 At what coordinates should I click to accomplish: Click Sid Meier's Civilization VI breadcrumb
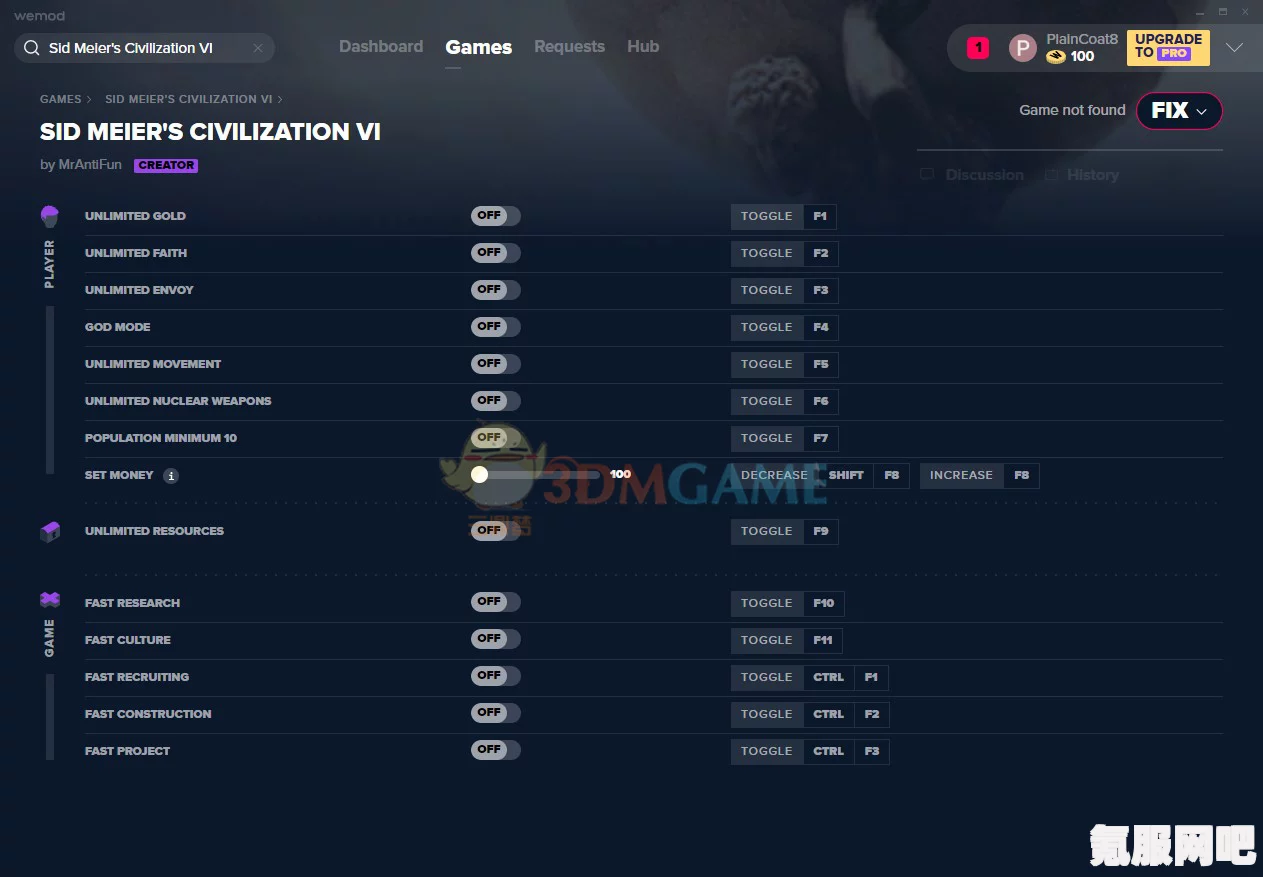tap(189, 99)
